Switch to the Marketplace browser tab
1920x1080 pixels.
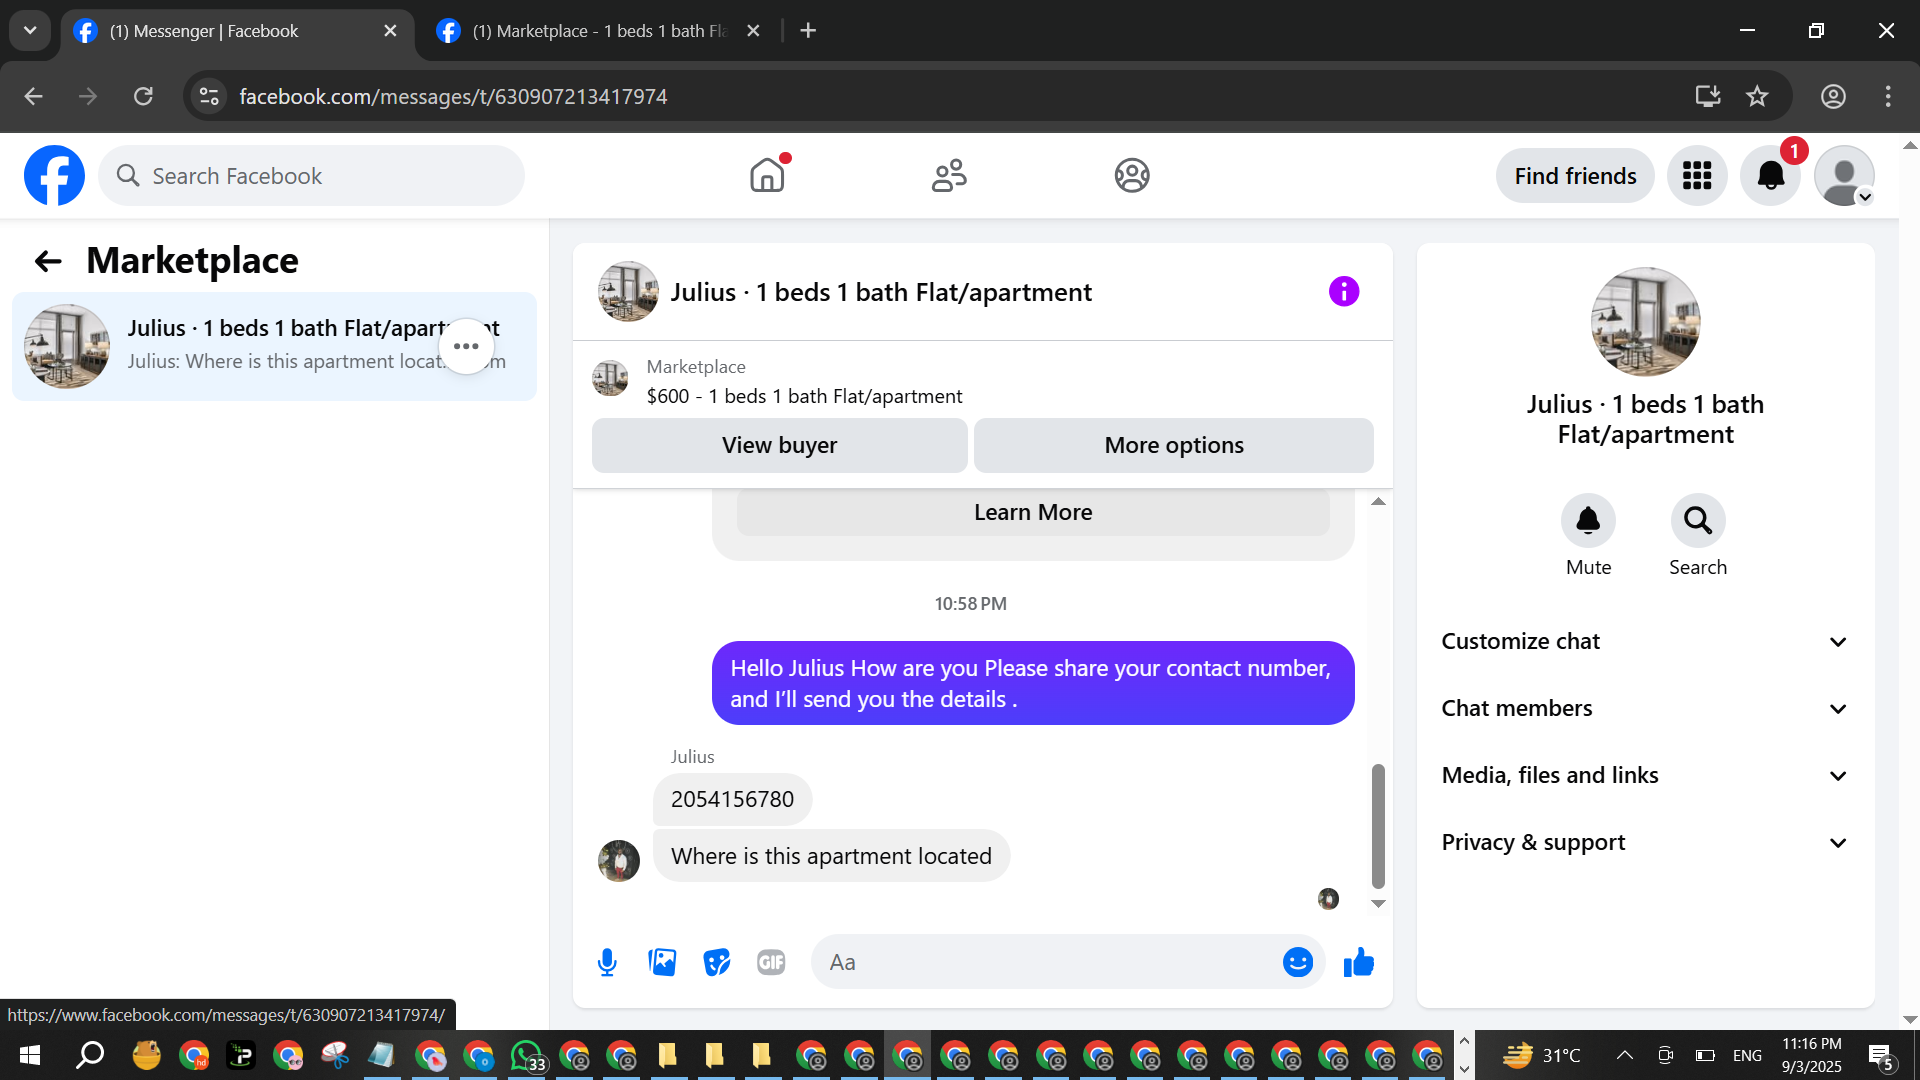pyautogui.click(x=599, y=31)
